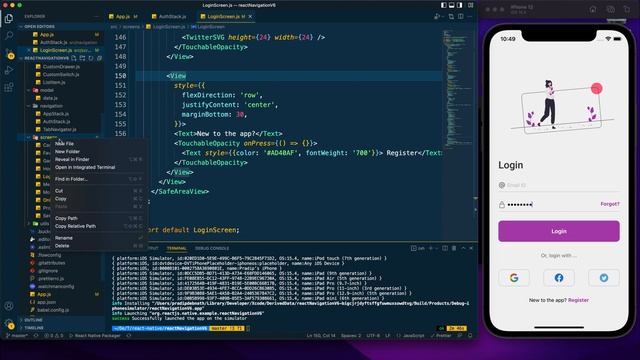
Task: Tap Facebook login icon in simulator
Action: point(559,278)
